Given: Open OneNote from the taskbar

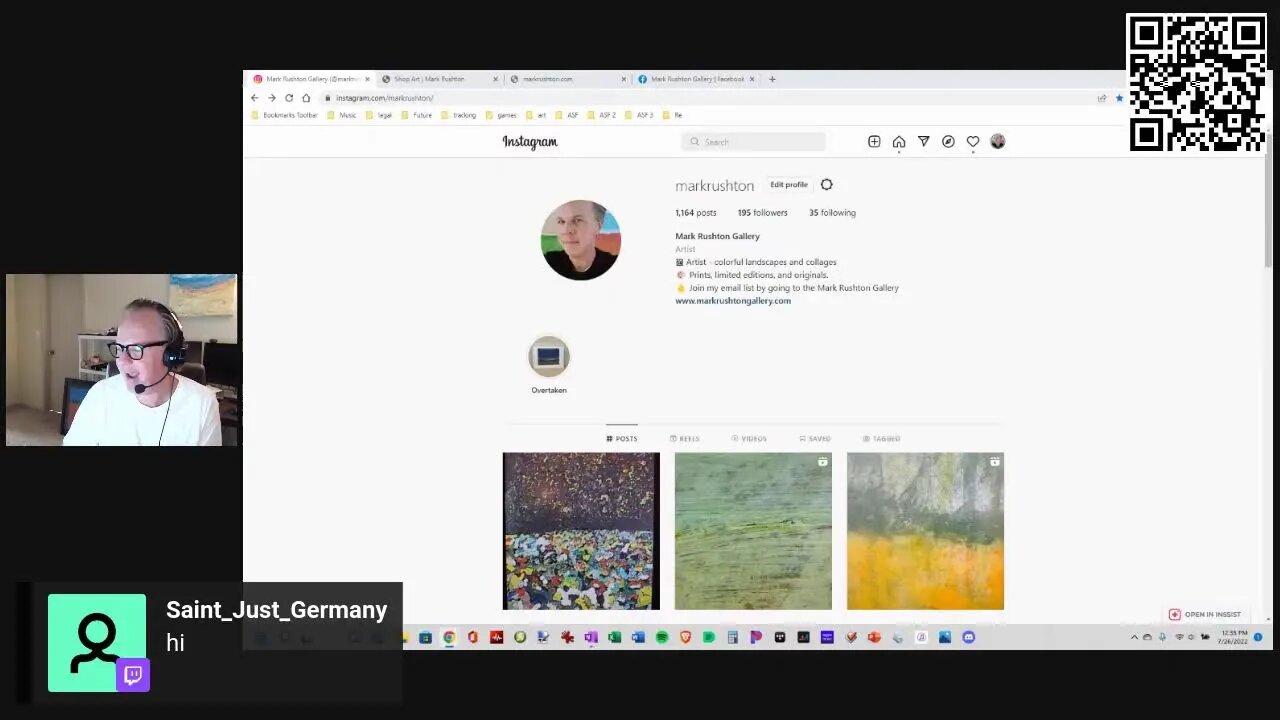Looking at the screenshot, I should point(591,637).
